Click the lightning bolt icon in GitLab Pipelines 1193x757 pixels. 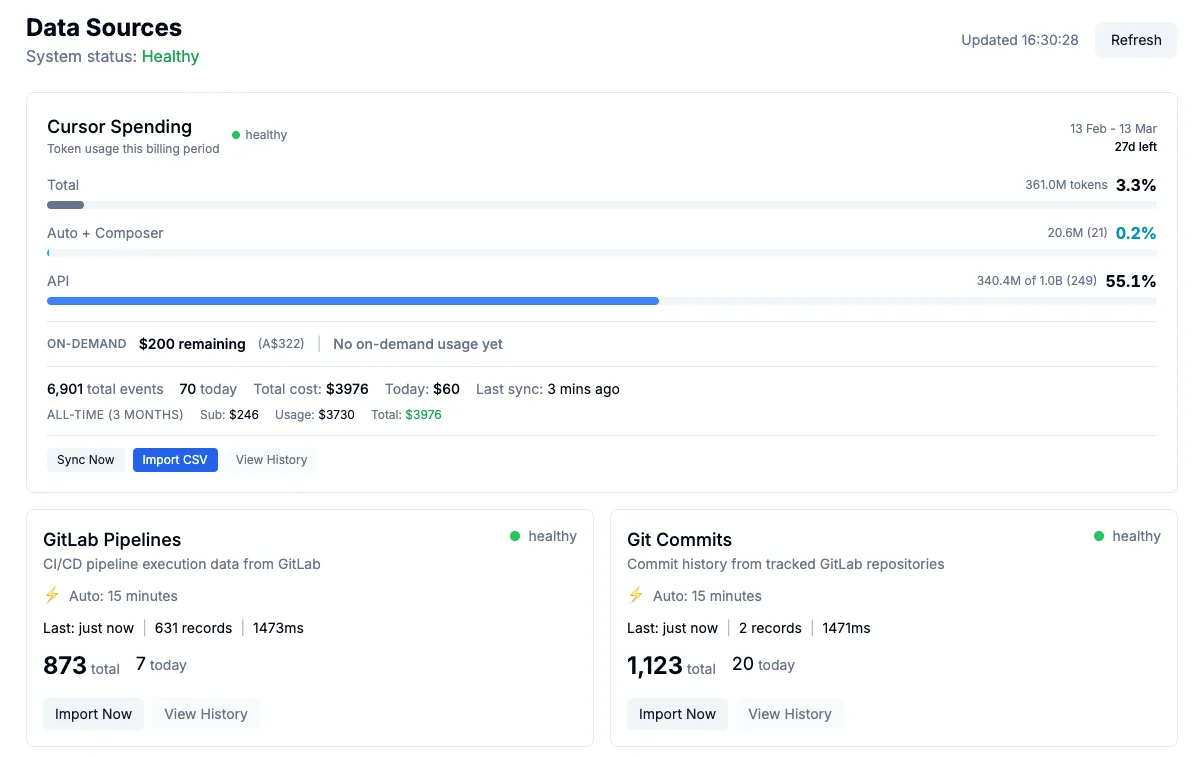[x=52, y=595]
